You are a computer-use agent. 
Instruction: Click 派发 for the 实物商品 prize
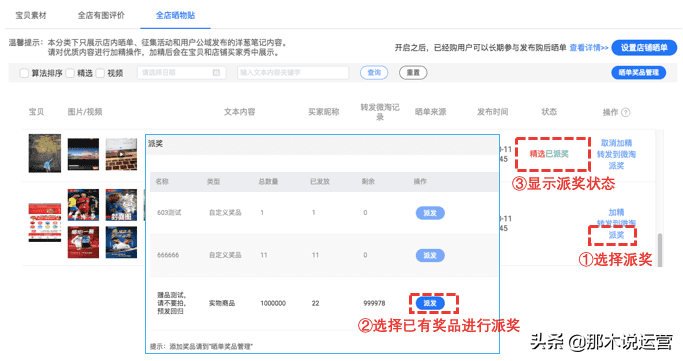click(x=430, y=303)
